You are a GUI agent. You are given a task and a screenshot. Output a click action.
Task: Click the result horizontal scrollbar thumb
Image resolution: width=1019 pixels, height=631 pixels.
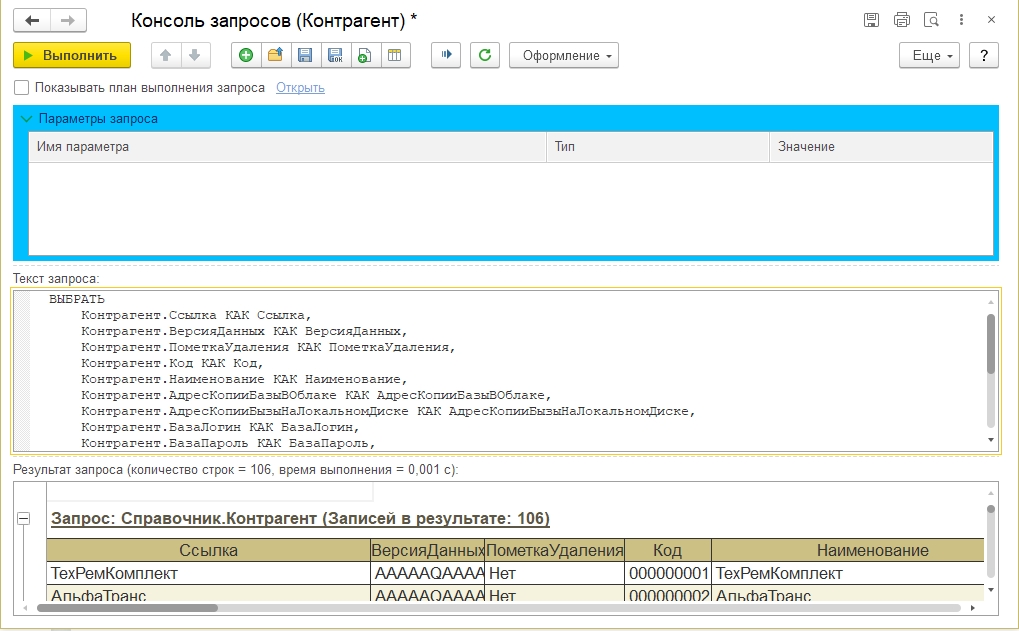127,608
